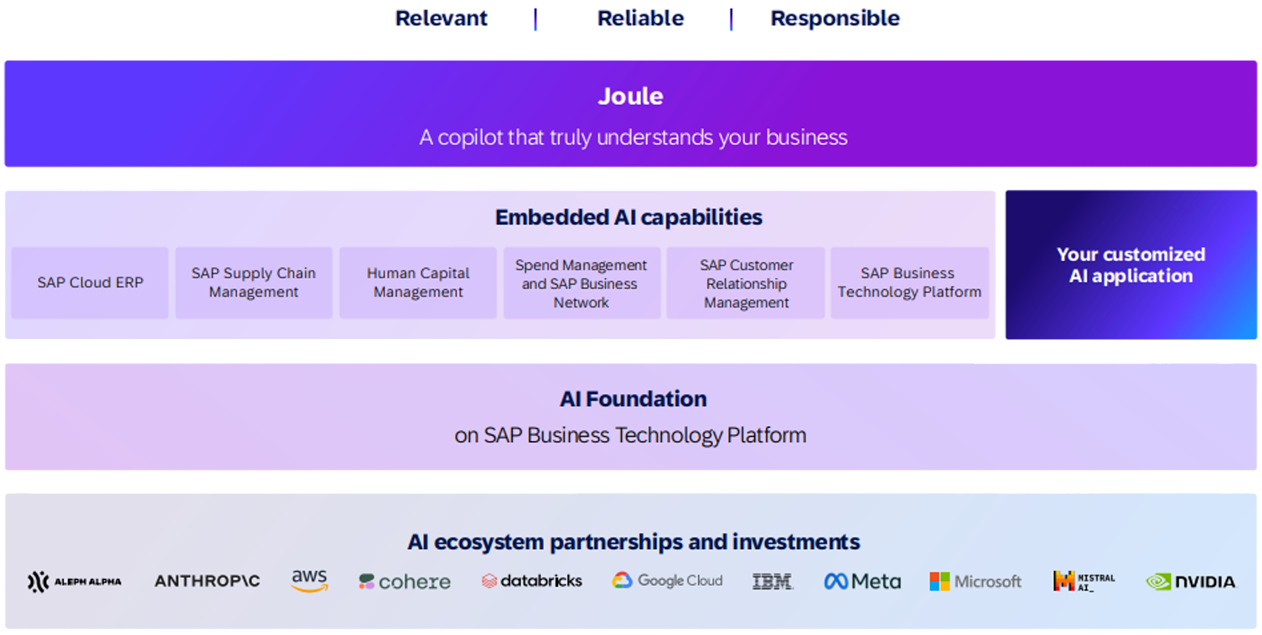This screenshot has width=1262, height=635.
Task: Select the SAP Supply Chain Management tile
Action: 254,283
